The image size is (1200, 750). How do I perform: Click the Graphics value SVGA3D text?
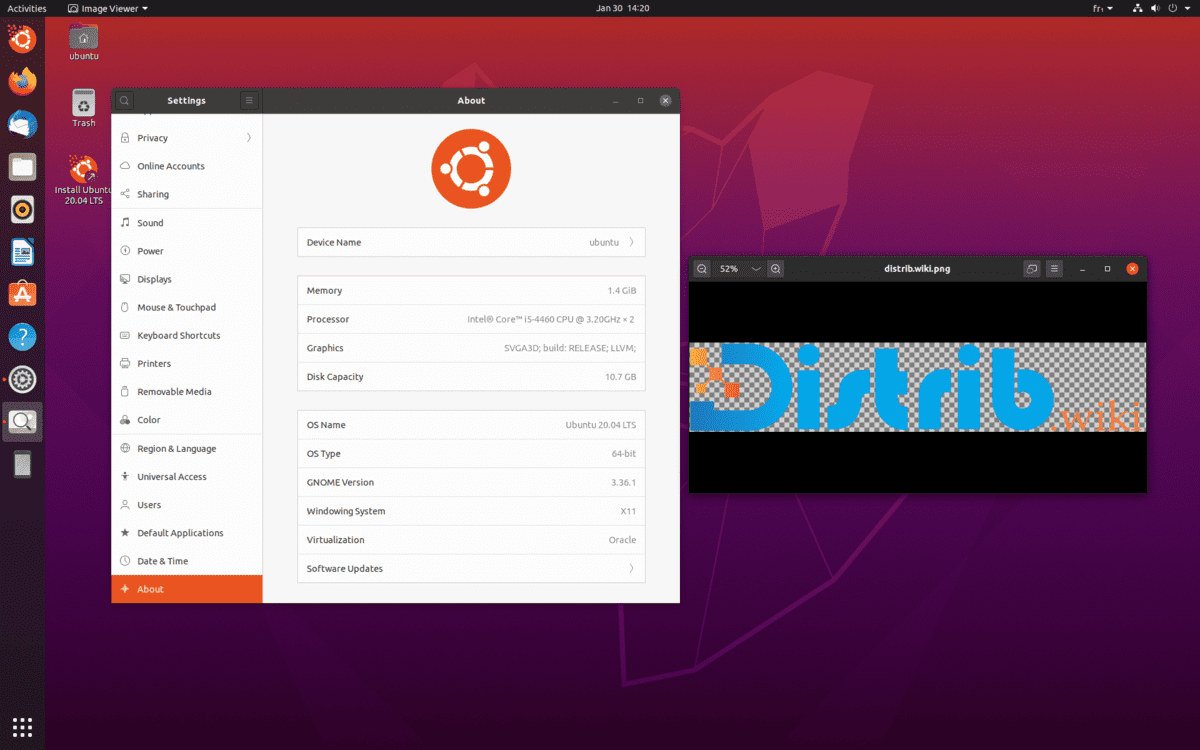(570, 348)
